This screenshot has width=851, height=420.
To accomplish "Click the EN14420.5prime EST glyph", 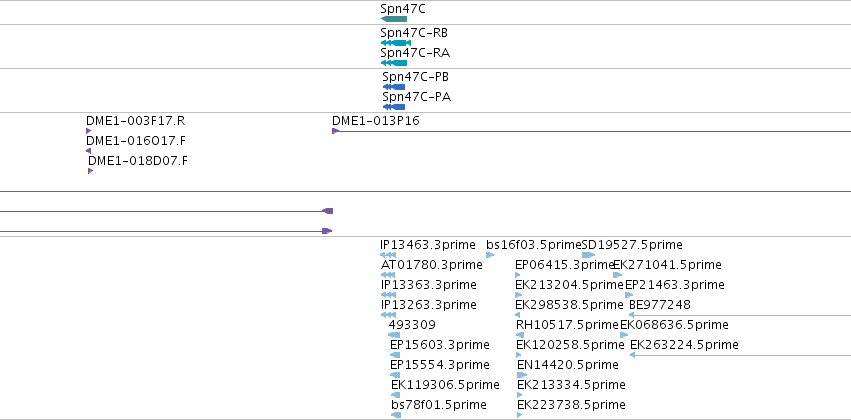I will 522,375.
